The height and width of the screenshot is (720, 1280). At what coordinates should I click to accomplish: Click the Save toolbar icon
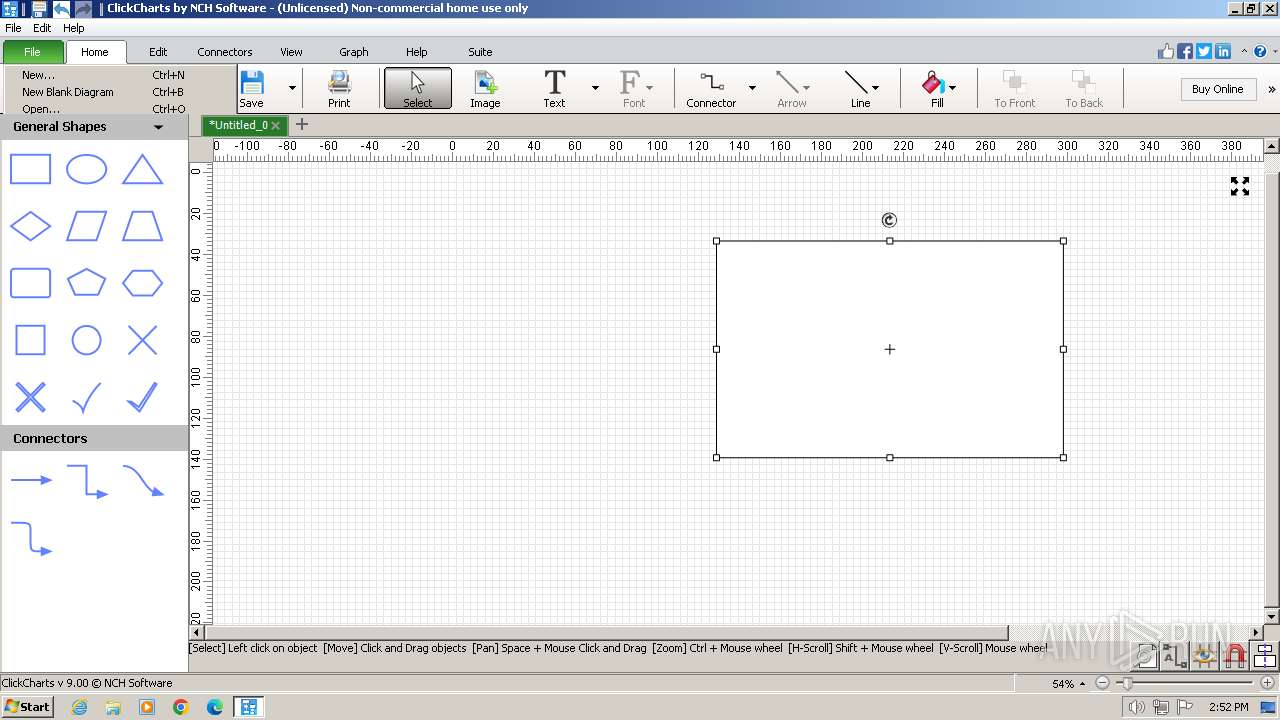pos(252,88)
